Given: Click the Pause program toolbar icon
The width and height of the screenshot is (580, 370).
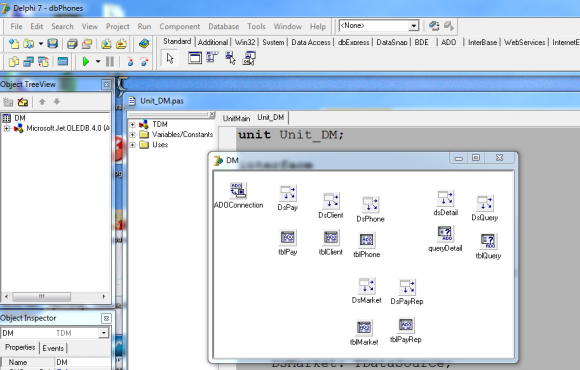Looking at the screenshot, I should click(110, 61).
